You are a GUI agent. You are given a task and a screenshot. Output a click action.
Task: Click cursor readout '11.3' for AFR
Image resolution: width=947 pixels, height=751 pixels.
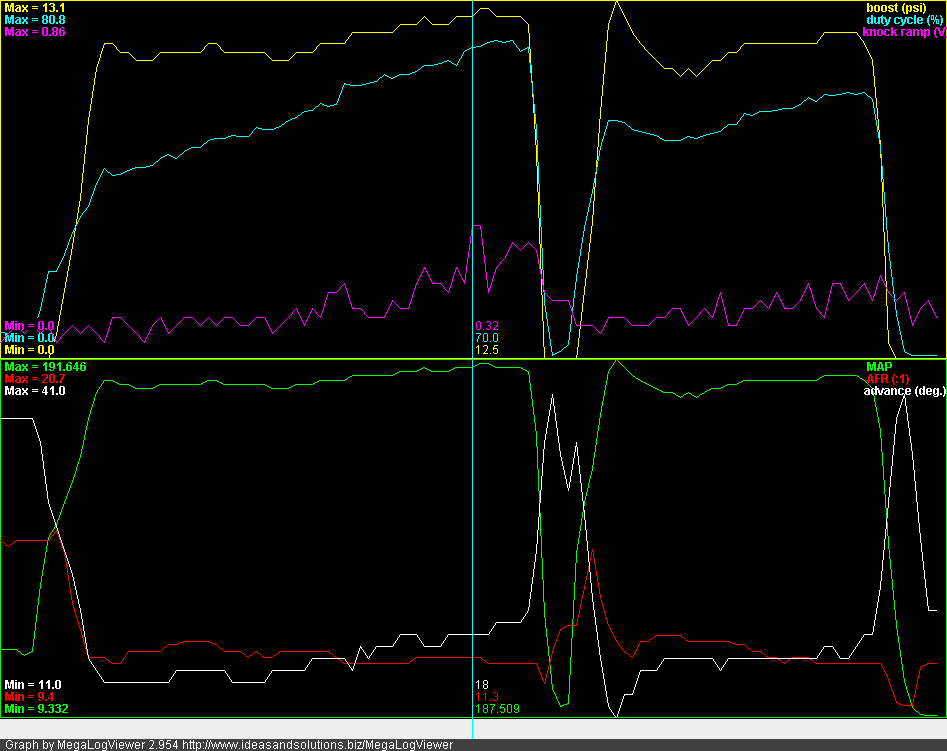487,697
